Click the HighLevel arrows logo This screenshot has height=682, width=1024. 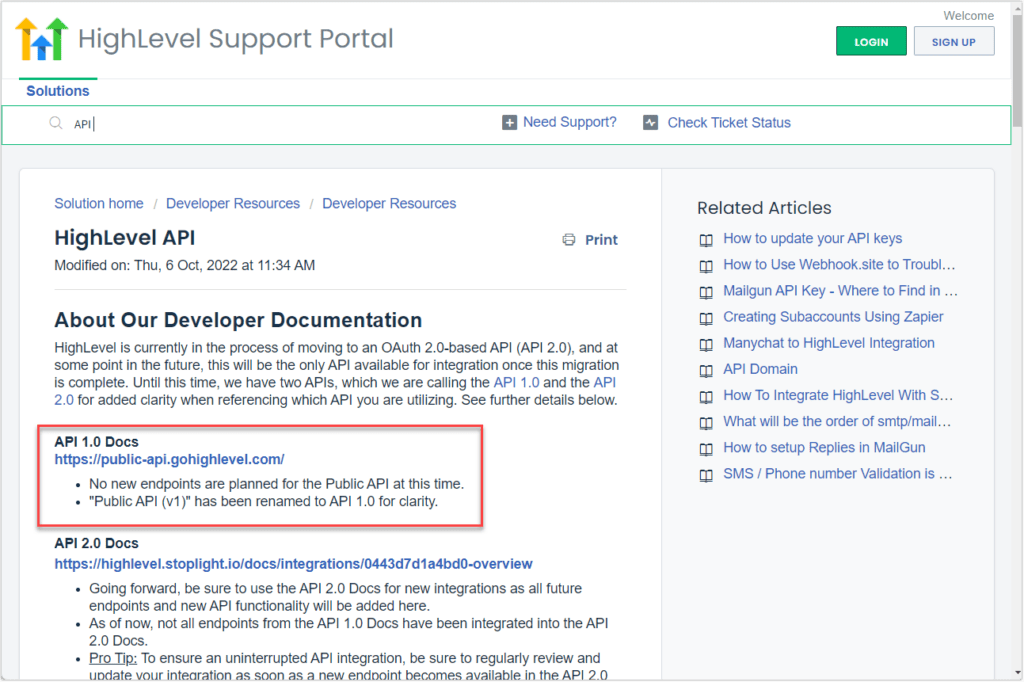click(x=42, y=39)
